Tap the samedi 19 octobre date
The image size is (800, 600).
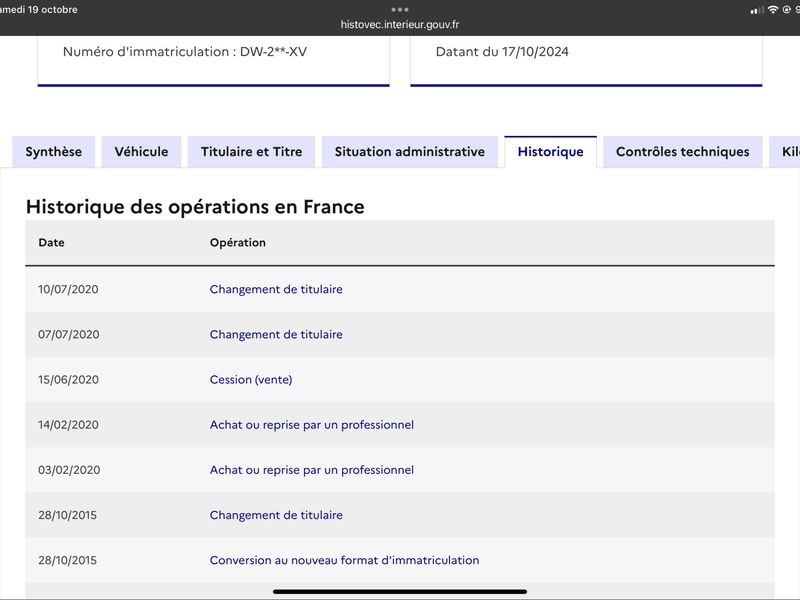[x=39, y=10]
